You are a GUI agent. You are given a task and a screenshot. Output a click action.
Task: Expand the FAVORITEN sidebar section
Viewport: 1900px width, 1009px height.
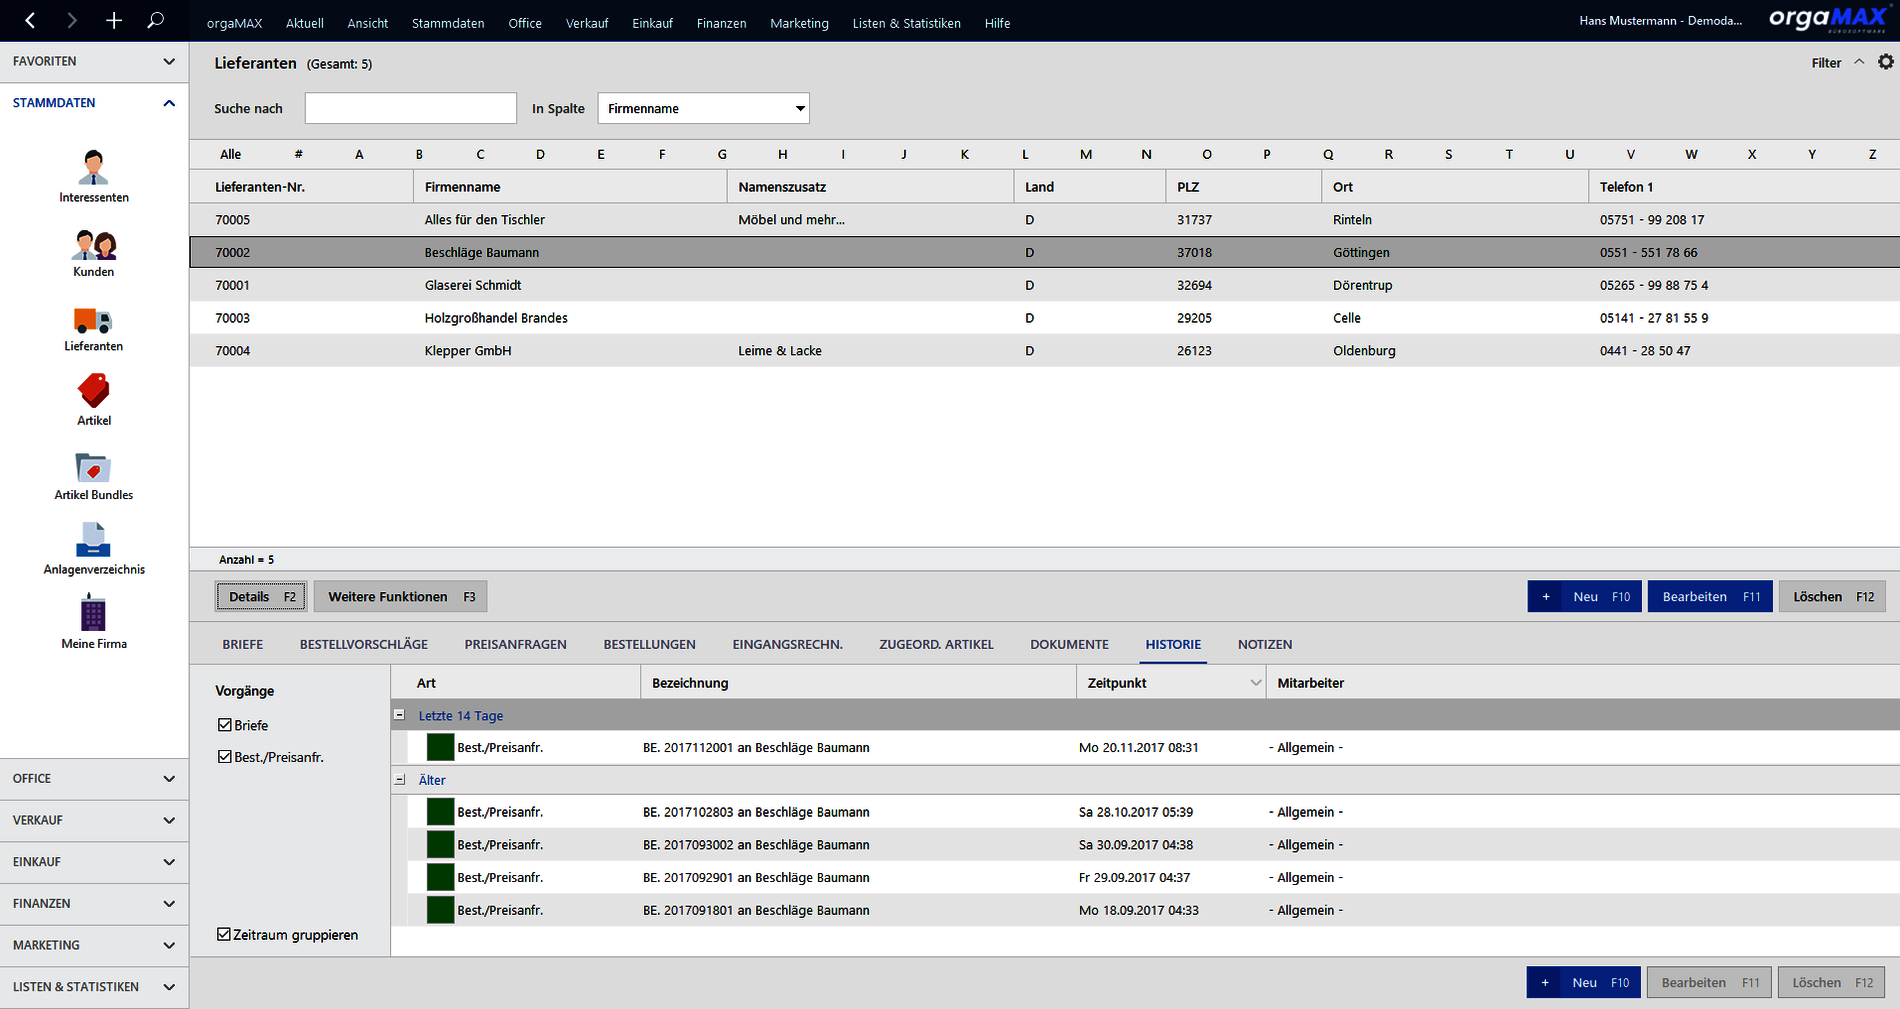[94, 62]
